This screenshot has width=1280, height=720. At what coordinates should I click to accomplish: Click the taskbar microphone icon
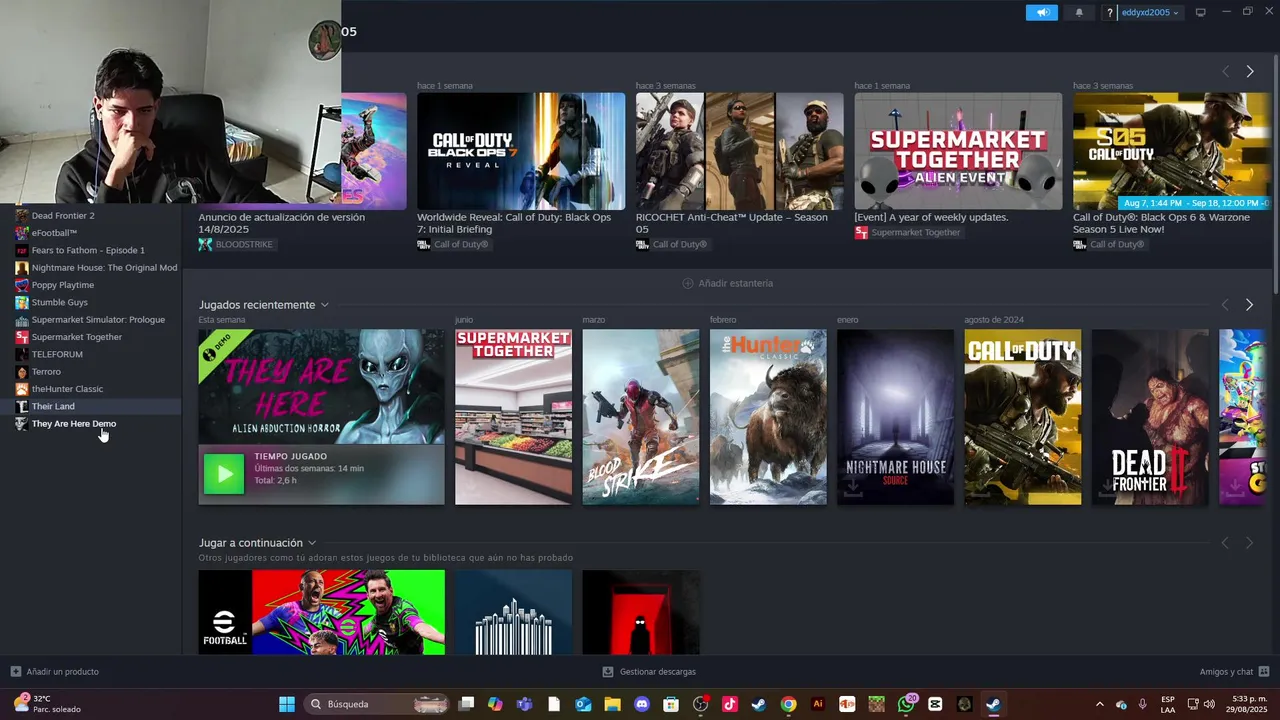coord(1142,704)
